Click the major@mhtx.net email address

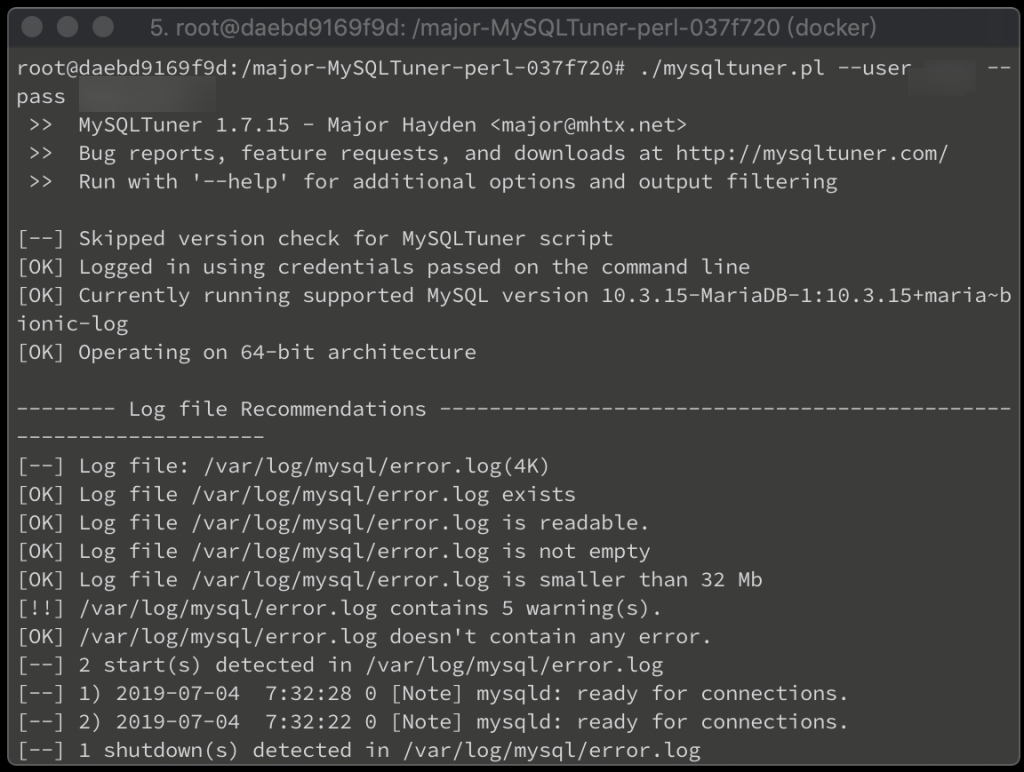coord(588,125)
